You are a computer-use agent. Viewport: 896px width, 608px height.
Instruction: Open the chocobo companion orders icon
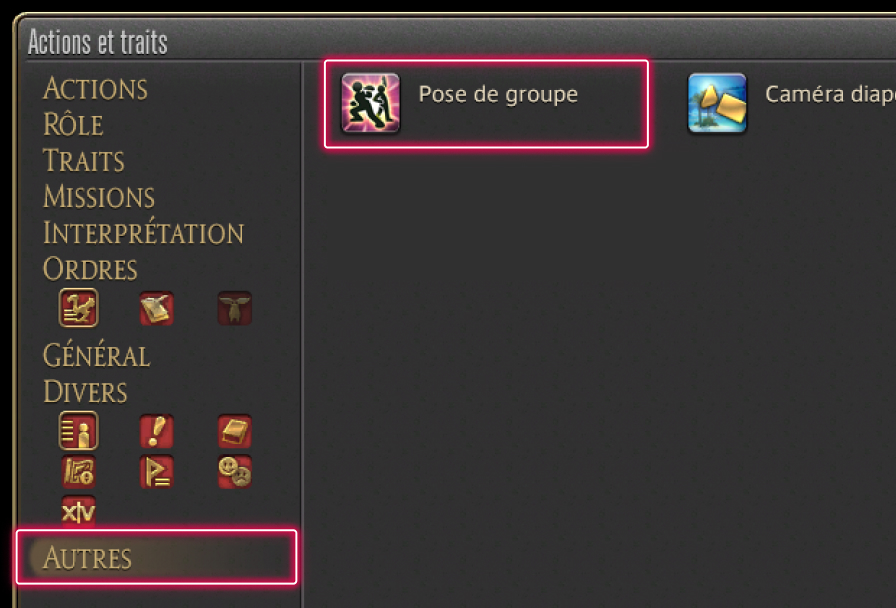[79, 308]
